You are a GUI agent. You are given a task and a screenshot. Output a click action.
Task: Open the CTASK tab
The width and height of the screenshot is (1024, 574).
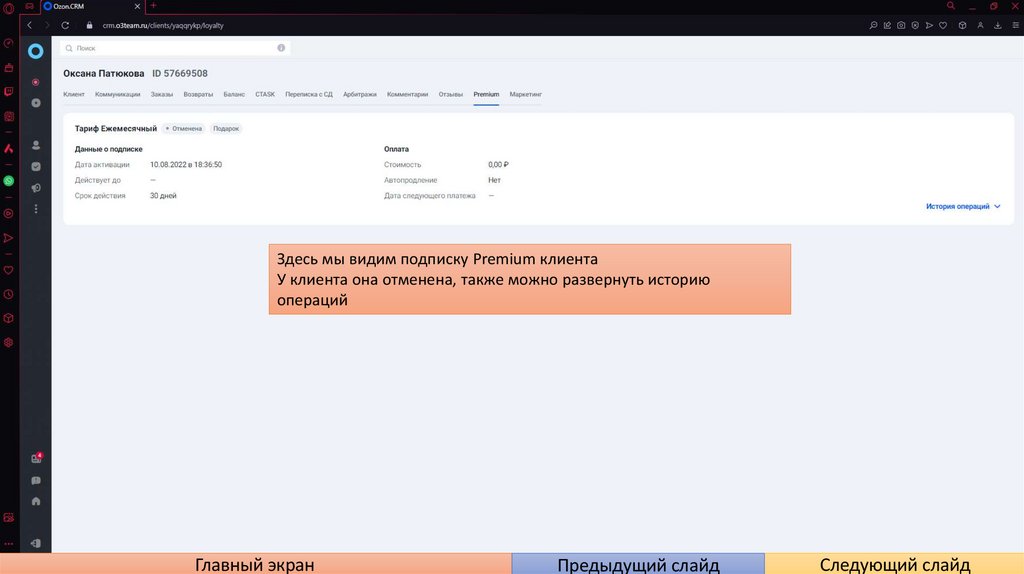[265, 95]
